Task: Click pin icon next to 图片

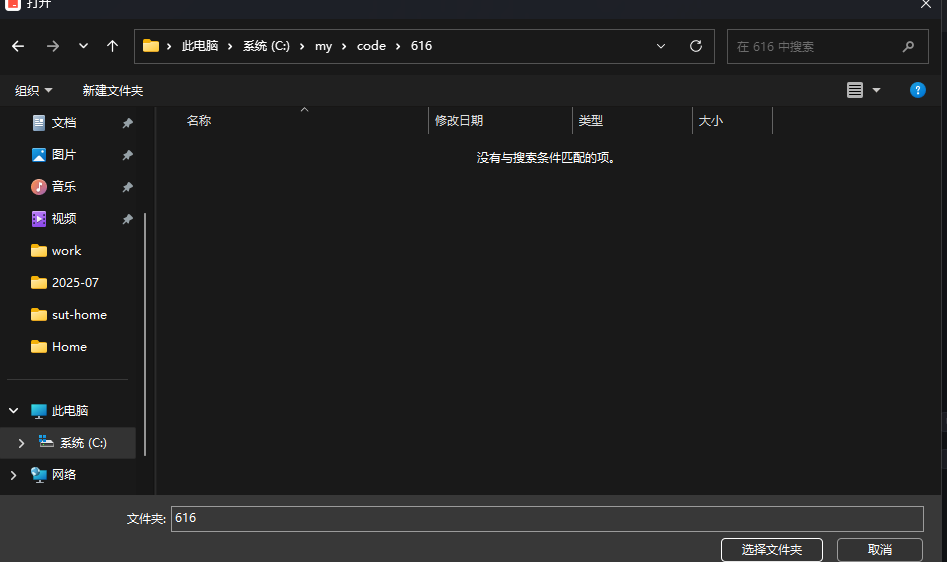Action: click(x=127, y=155)
